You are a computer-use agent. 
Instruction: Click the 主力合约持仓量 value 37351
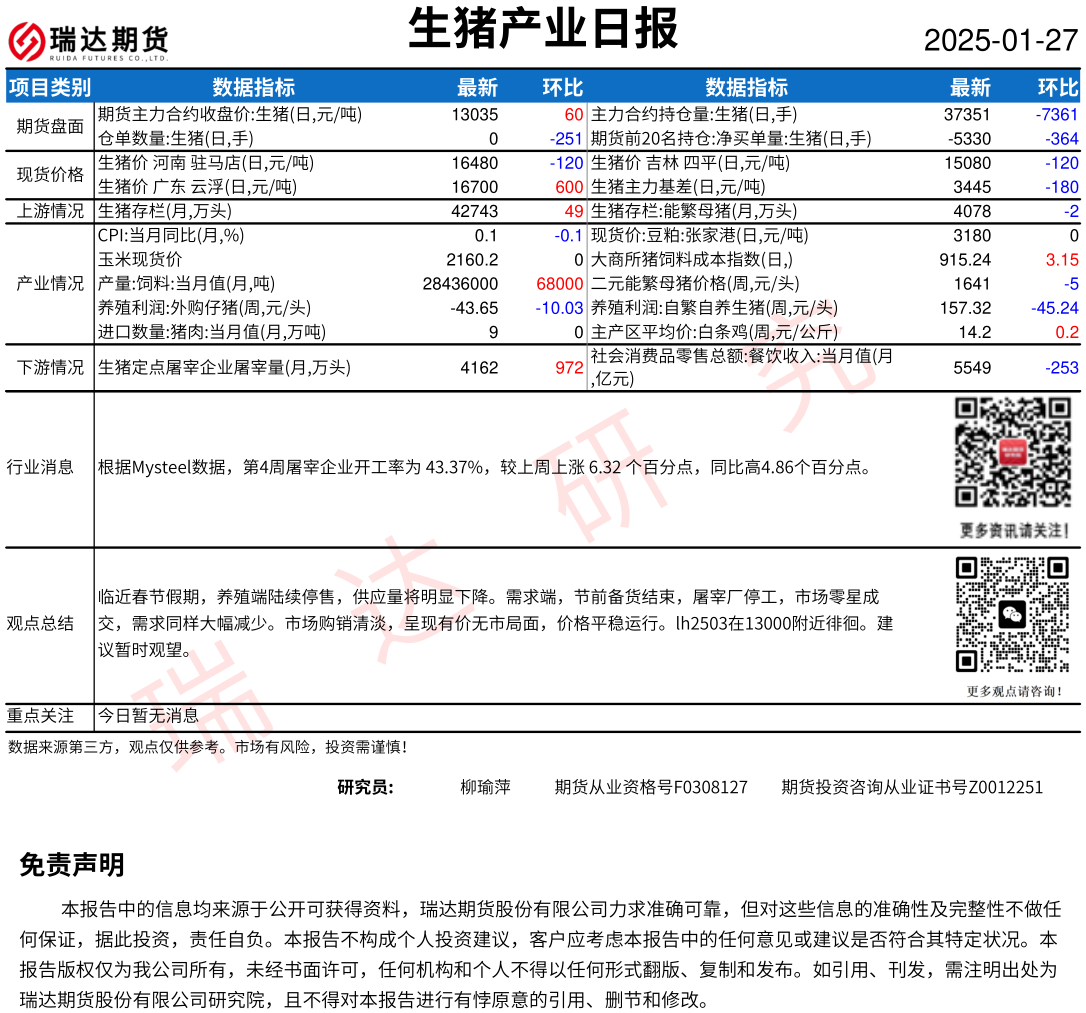point(967,114)
